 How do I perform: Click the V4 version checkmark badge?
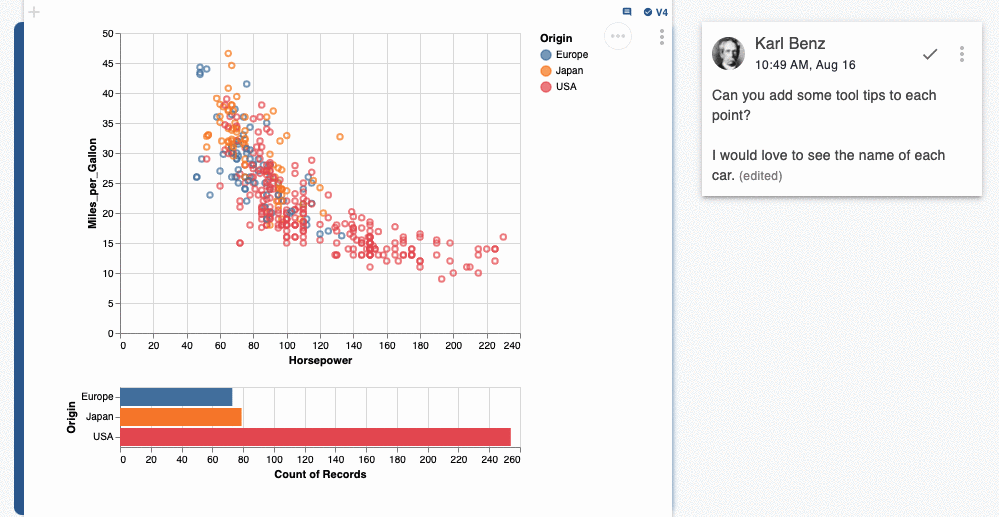(656, 12)
